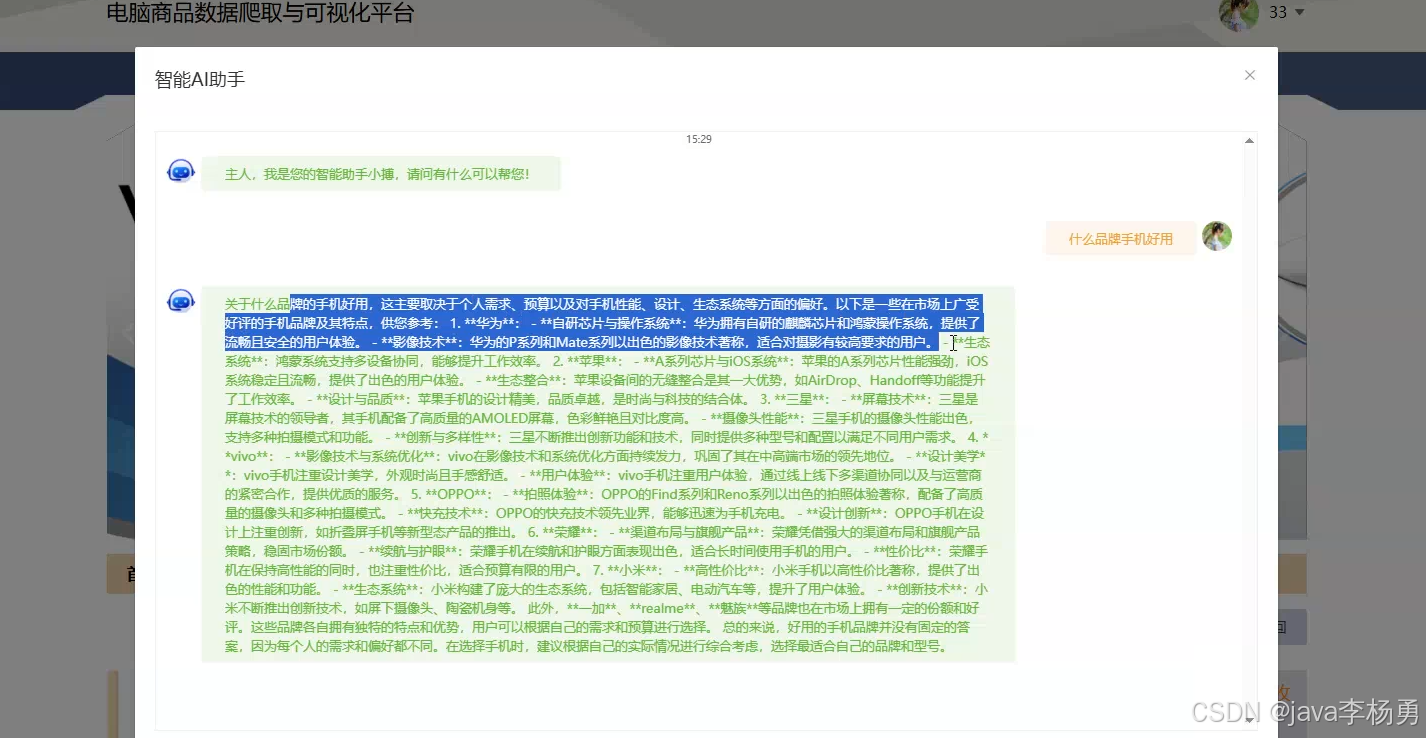Click the chat icon inside the second assistant bubble

click(x=180, y=300)
